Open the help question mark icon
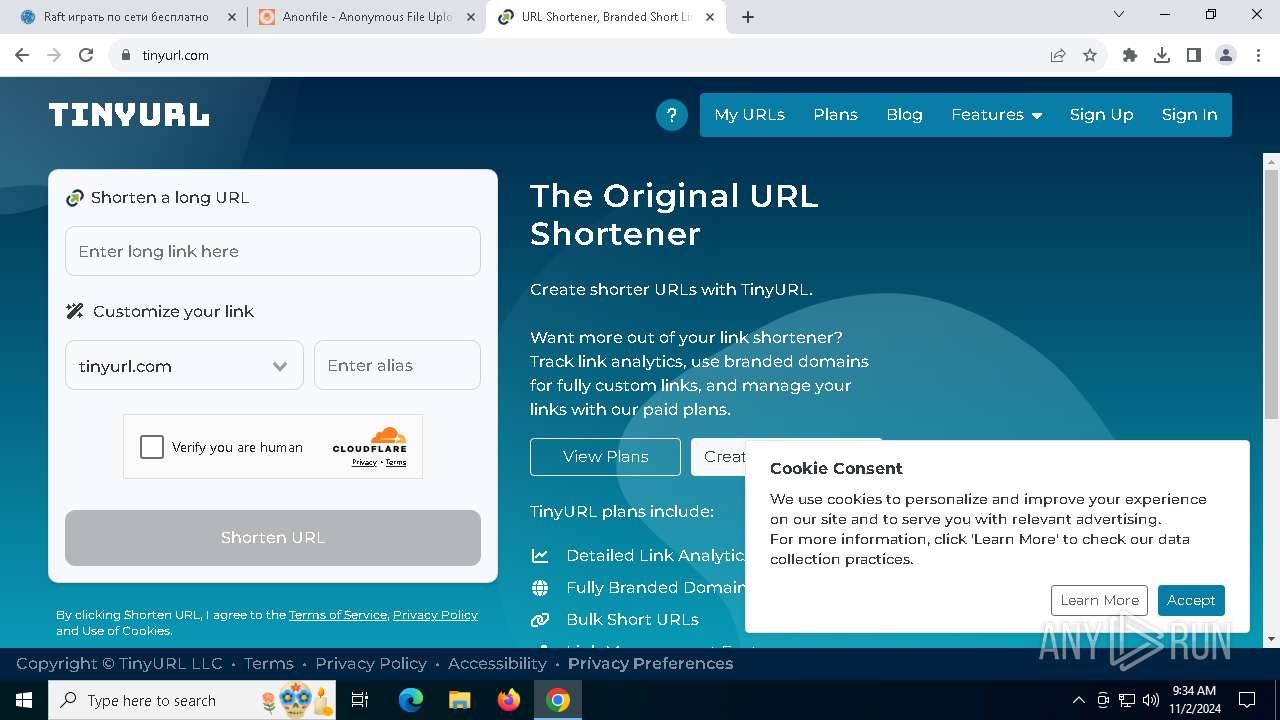1280x720 pixels. (672, 115)
